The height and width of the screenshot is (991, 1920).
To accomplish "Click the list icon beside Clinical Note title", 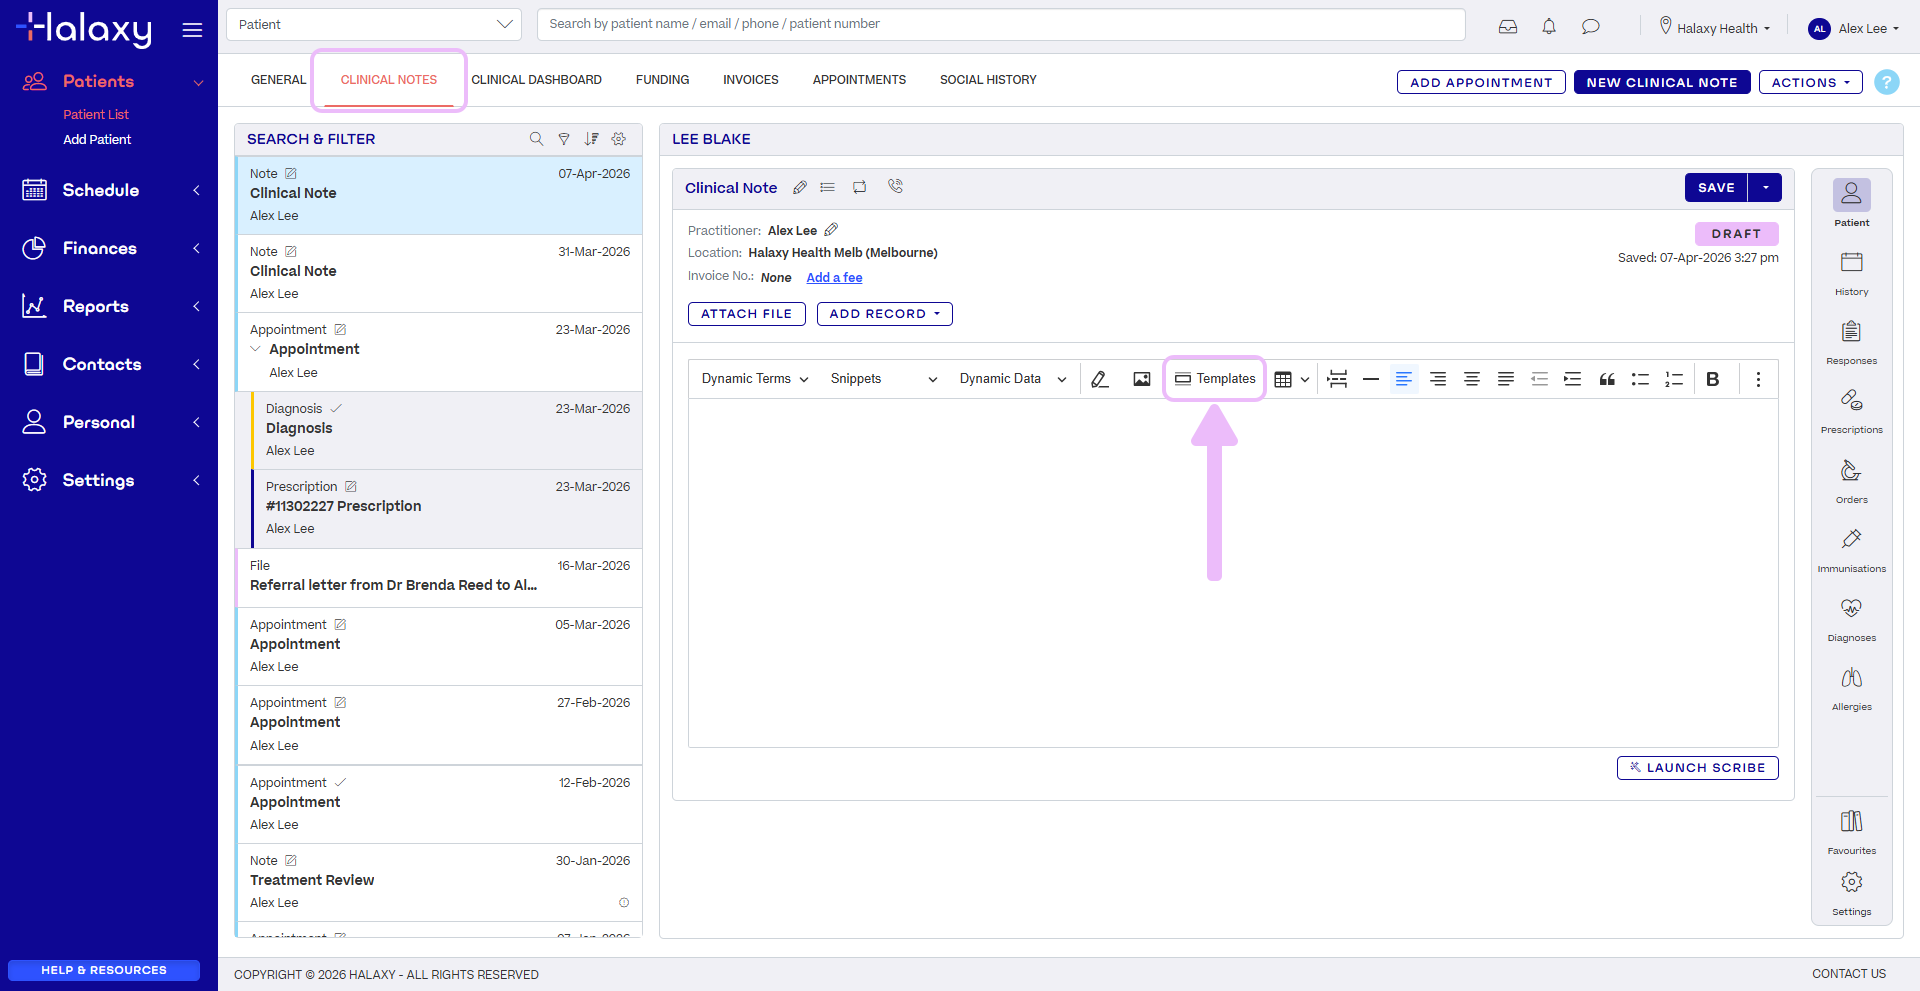I will [828, 187].
